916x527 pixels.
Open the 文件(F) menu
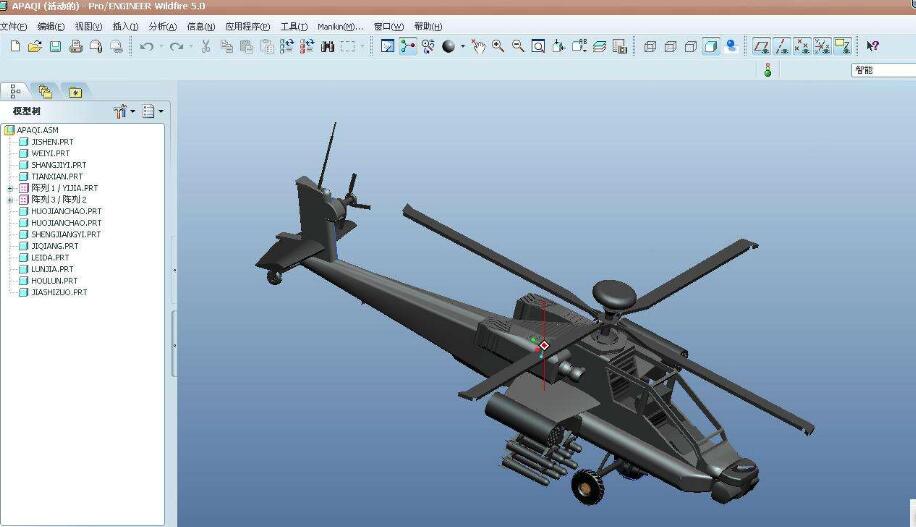(x=14, y=26)
